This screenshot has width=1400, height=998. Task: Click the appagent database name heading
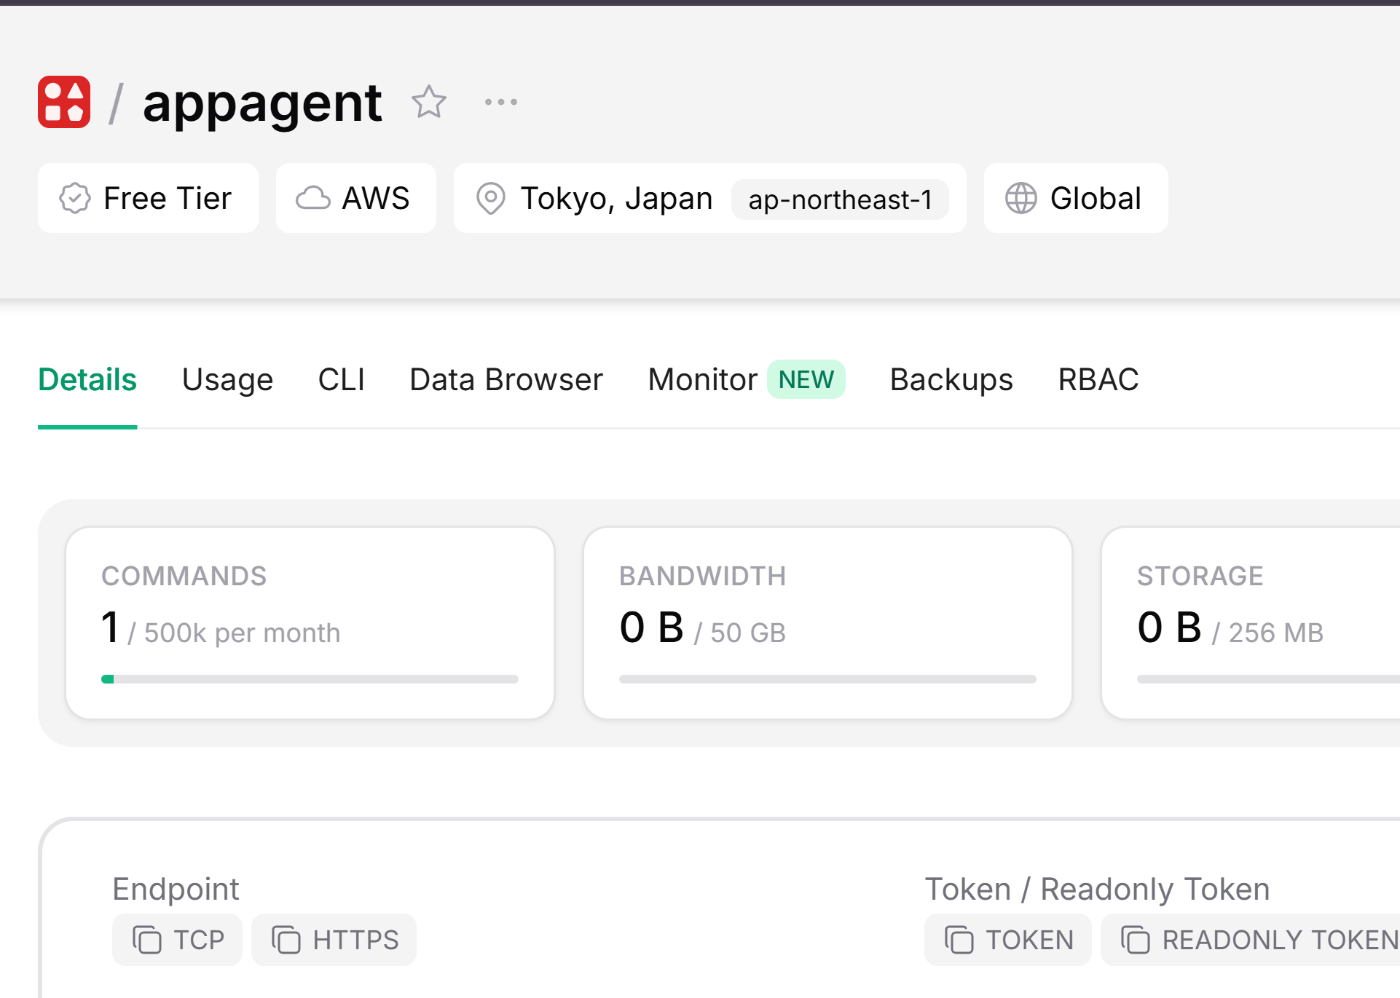(x=262, y=102)
